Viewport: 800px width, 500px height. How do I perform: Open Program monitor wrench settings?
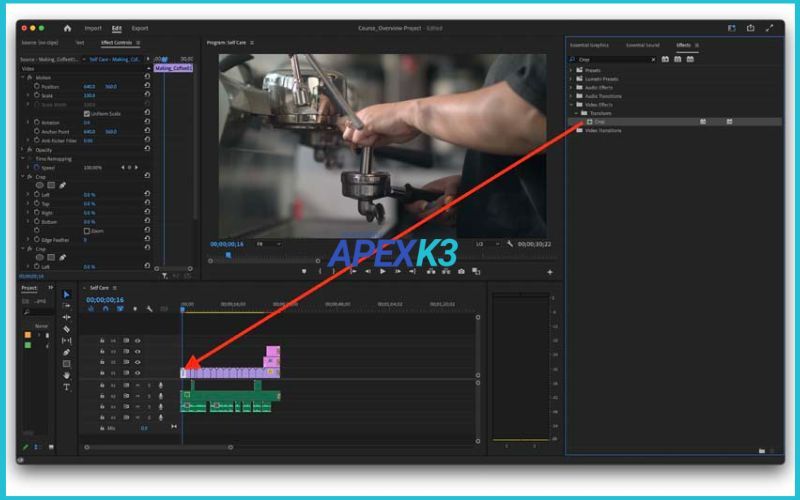(x=509, y=243)
